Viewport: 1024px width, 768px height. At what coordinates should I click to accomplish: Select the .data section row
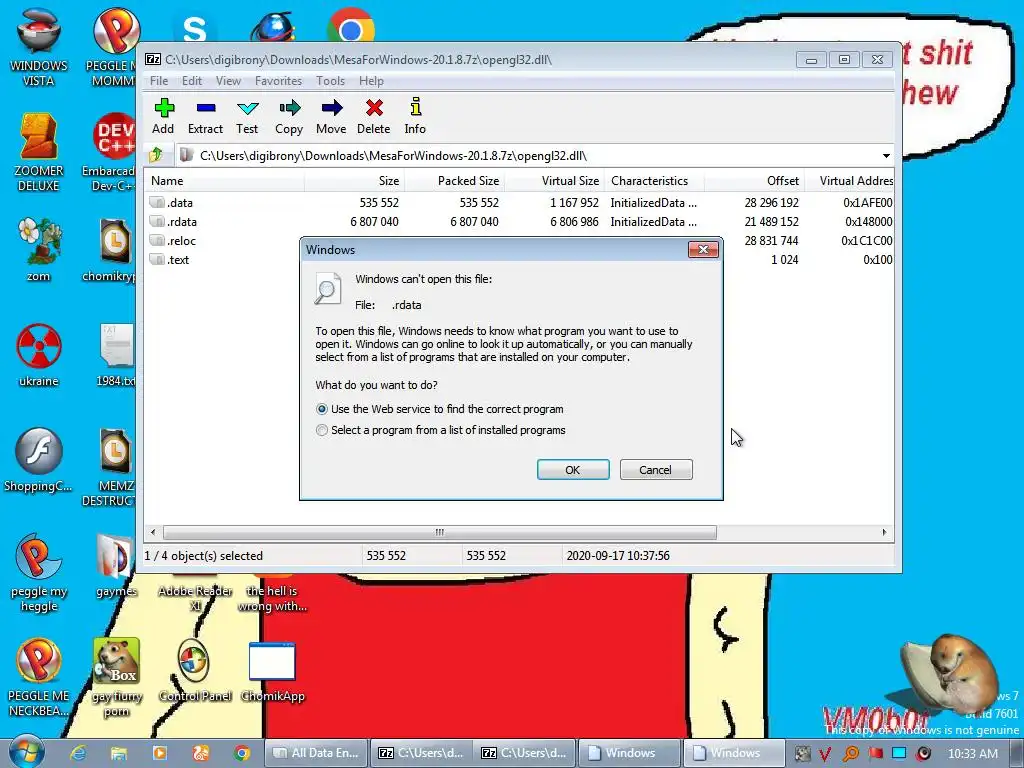coord(520,202)
